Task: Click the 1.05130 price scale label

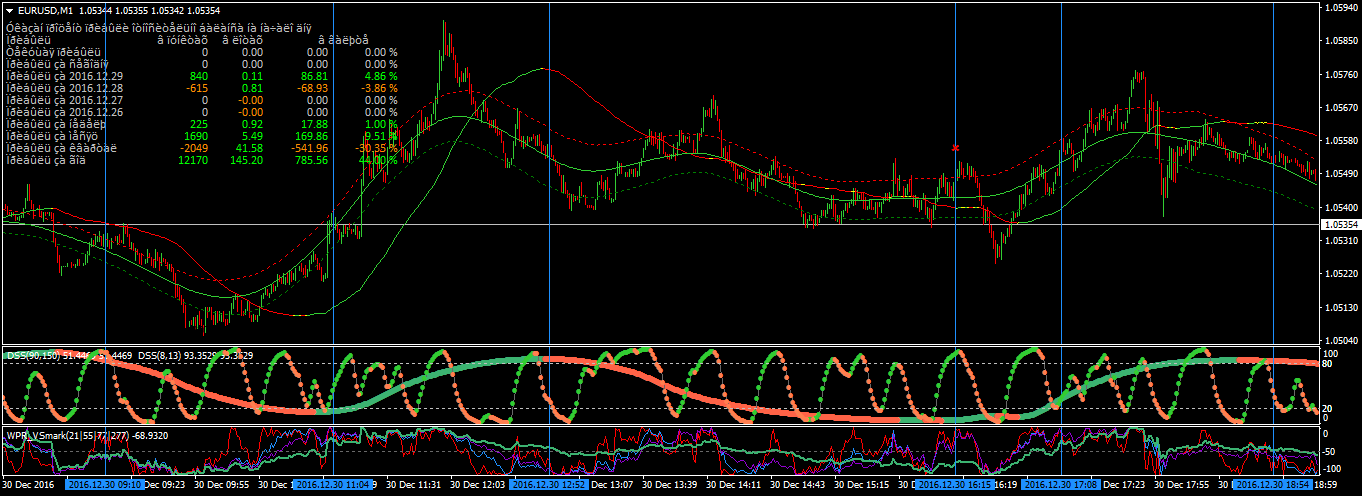Action: 1340,307
